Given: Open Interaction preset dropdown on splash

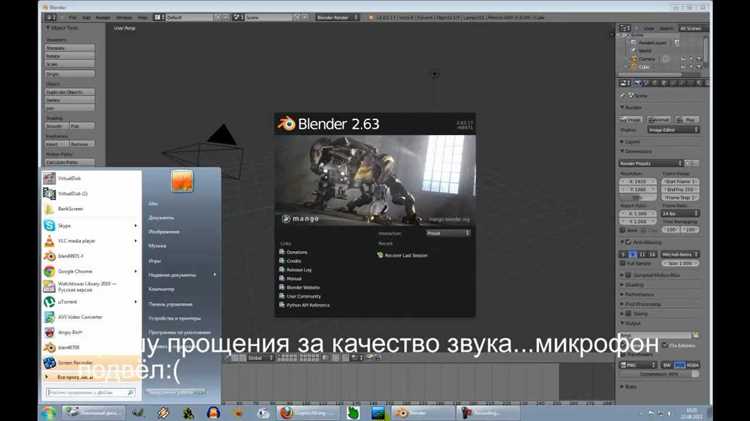Looking at the screenshot, I should click(449, 233).
